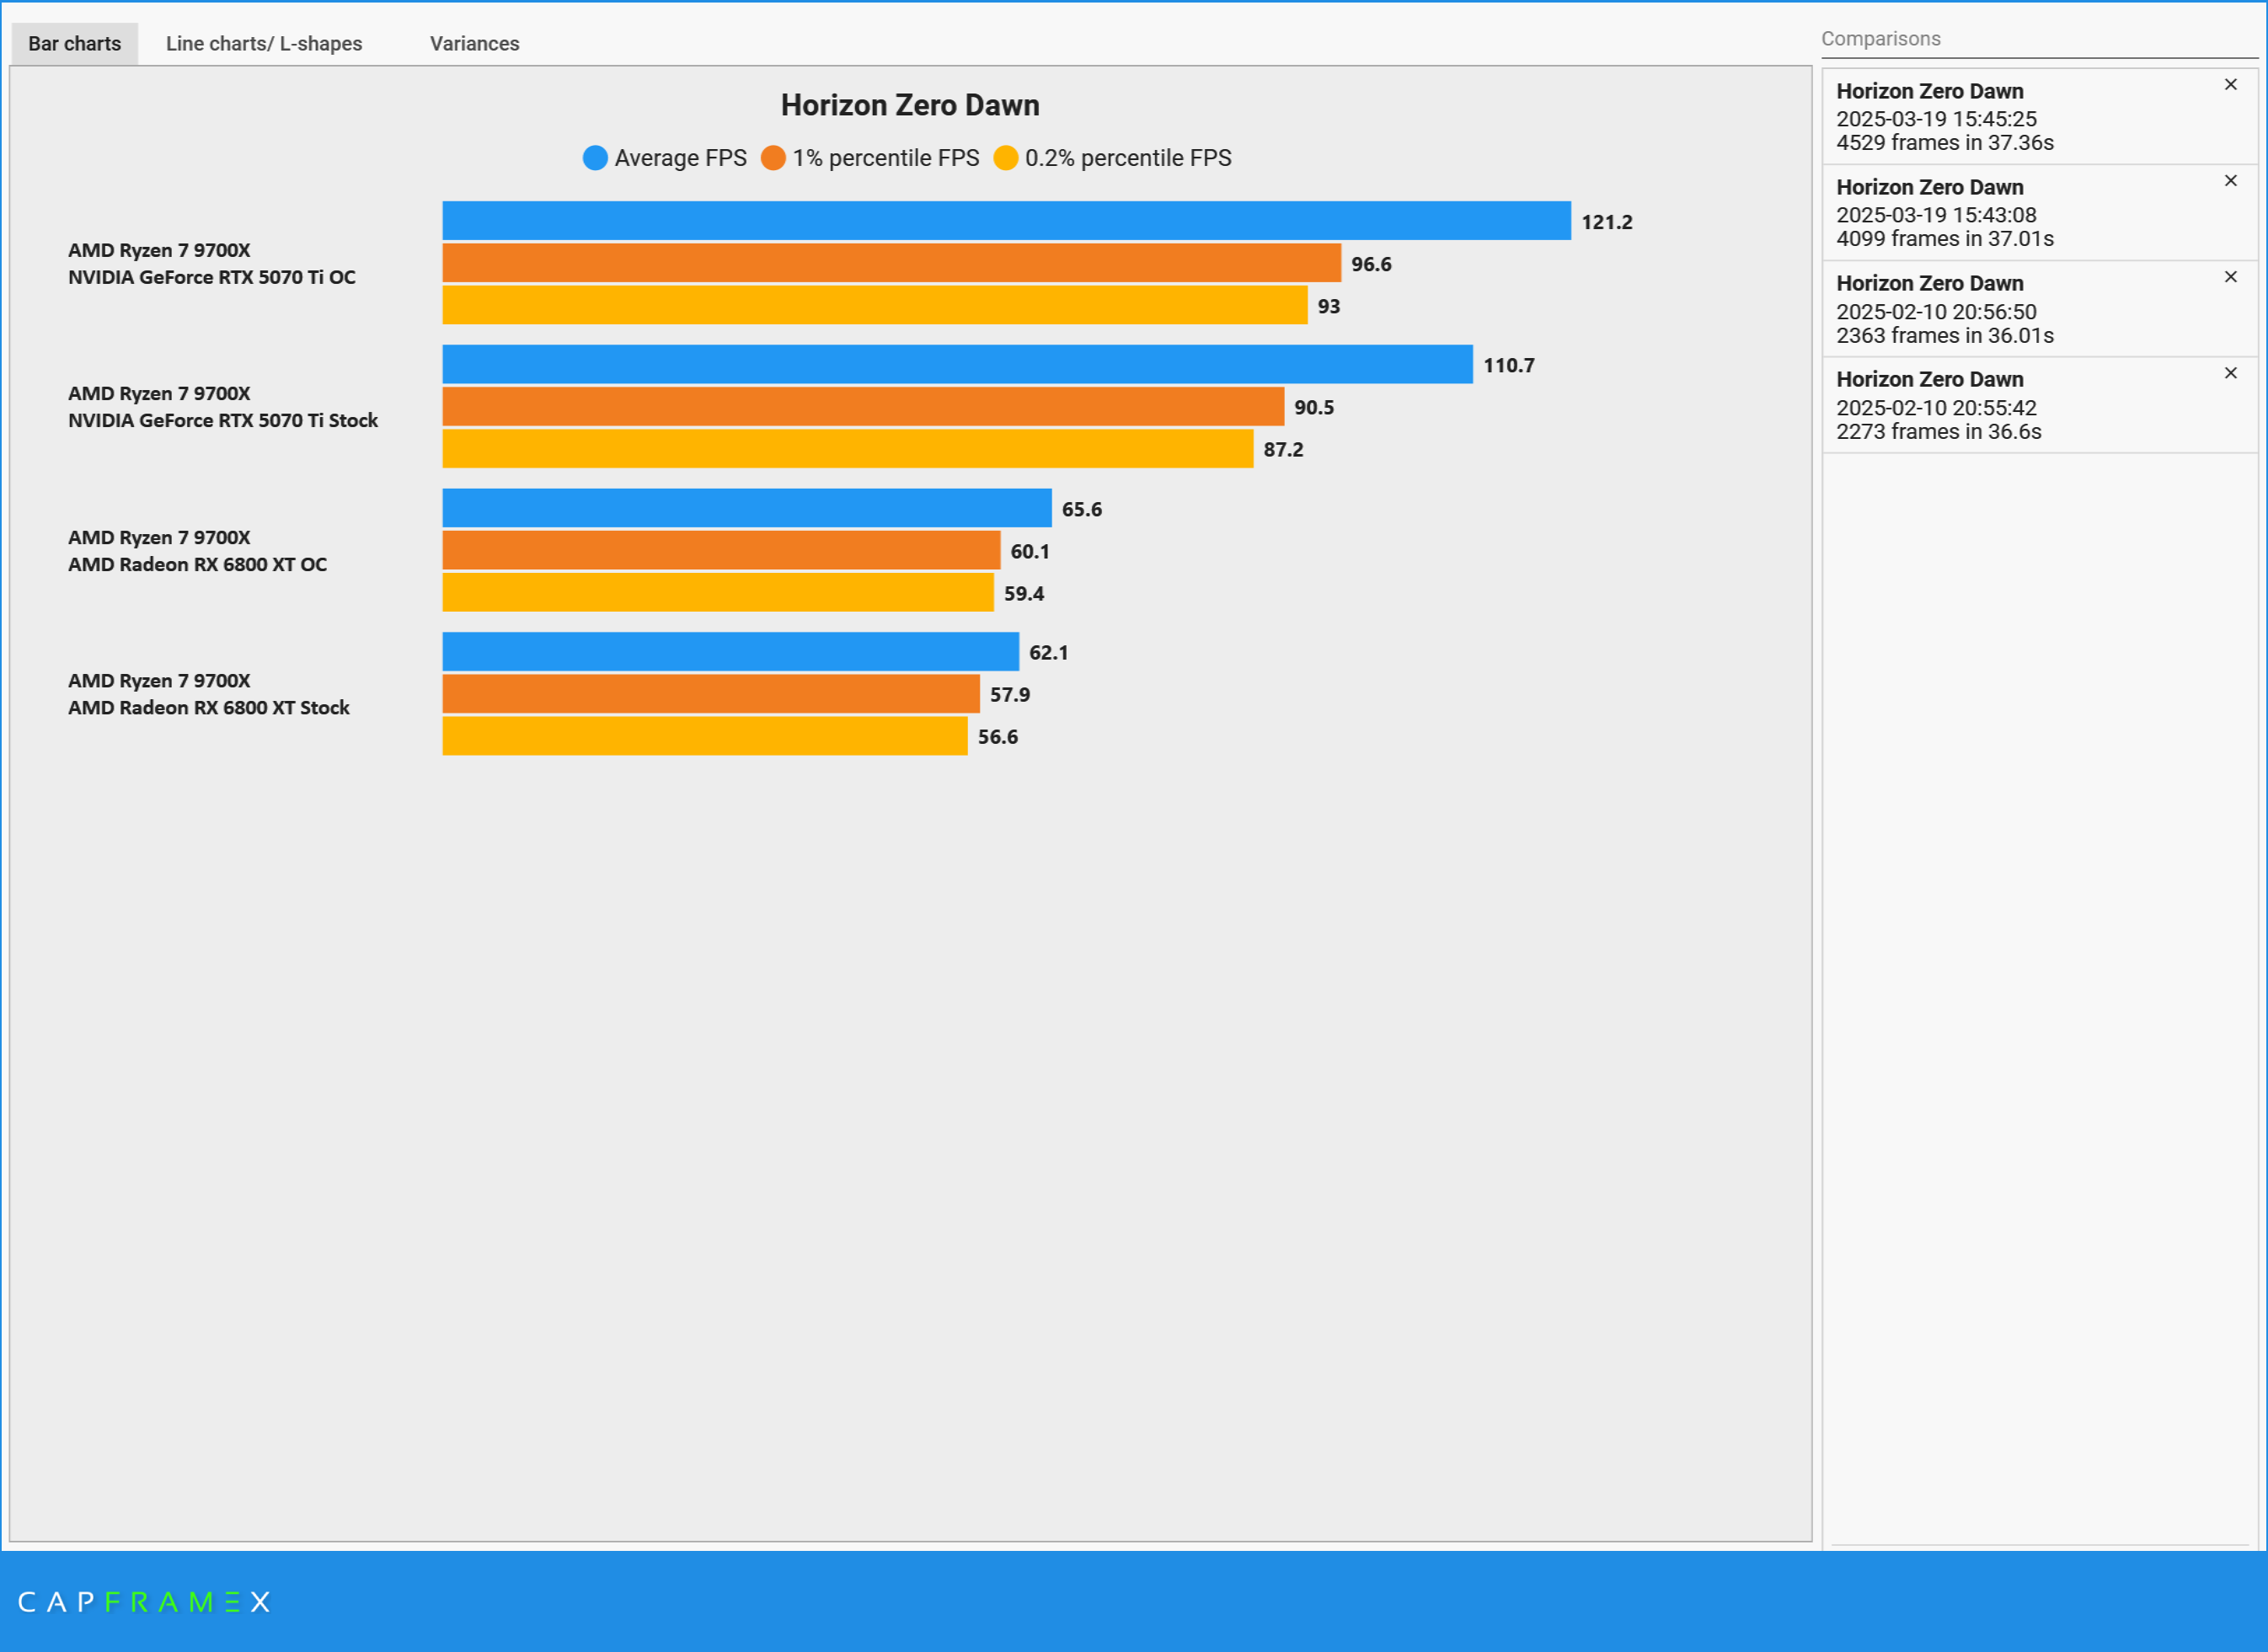
Task: Remove the 20:55:42 comparison record
Action: 2230,373
